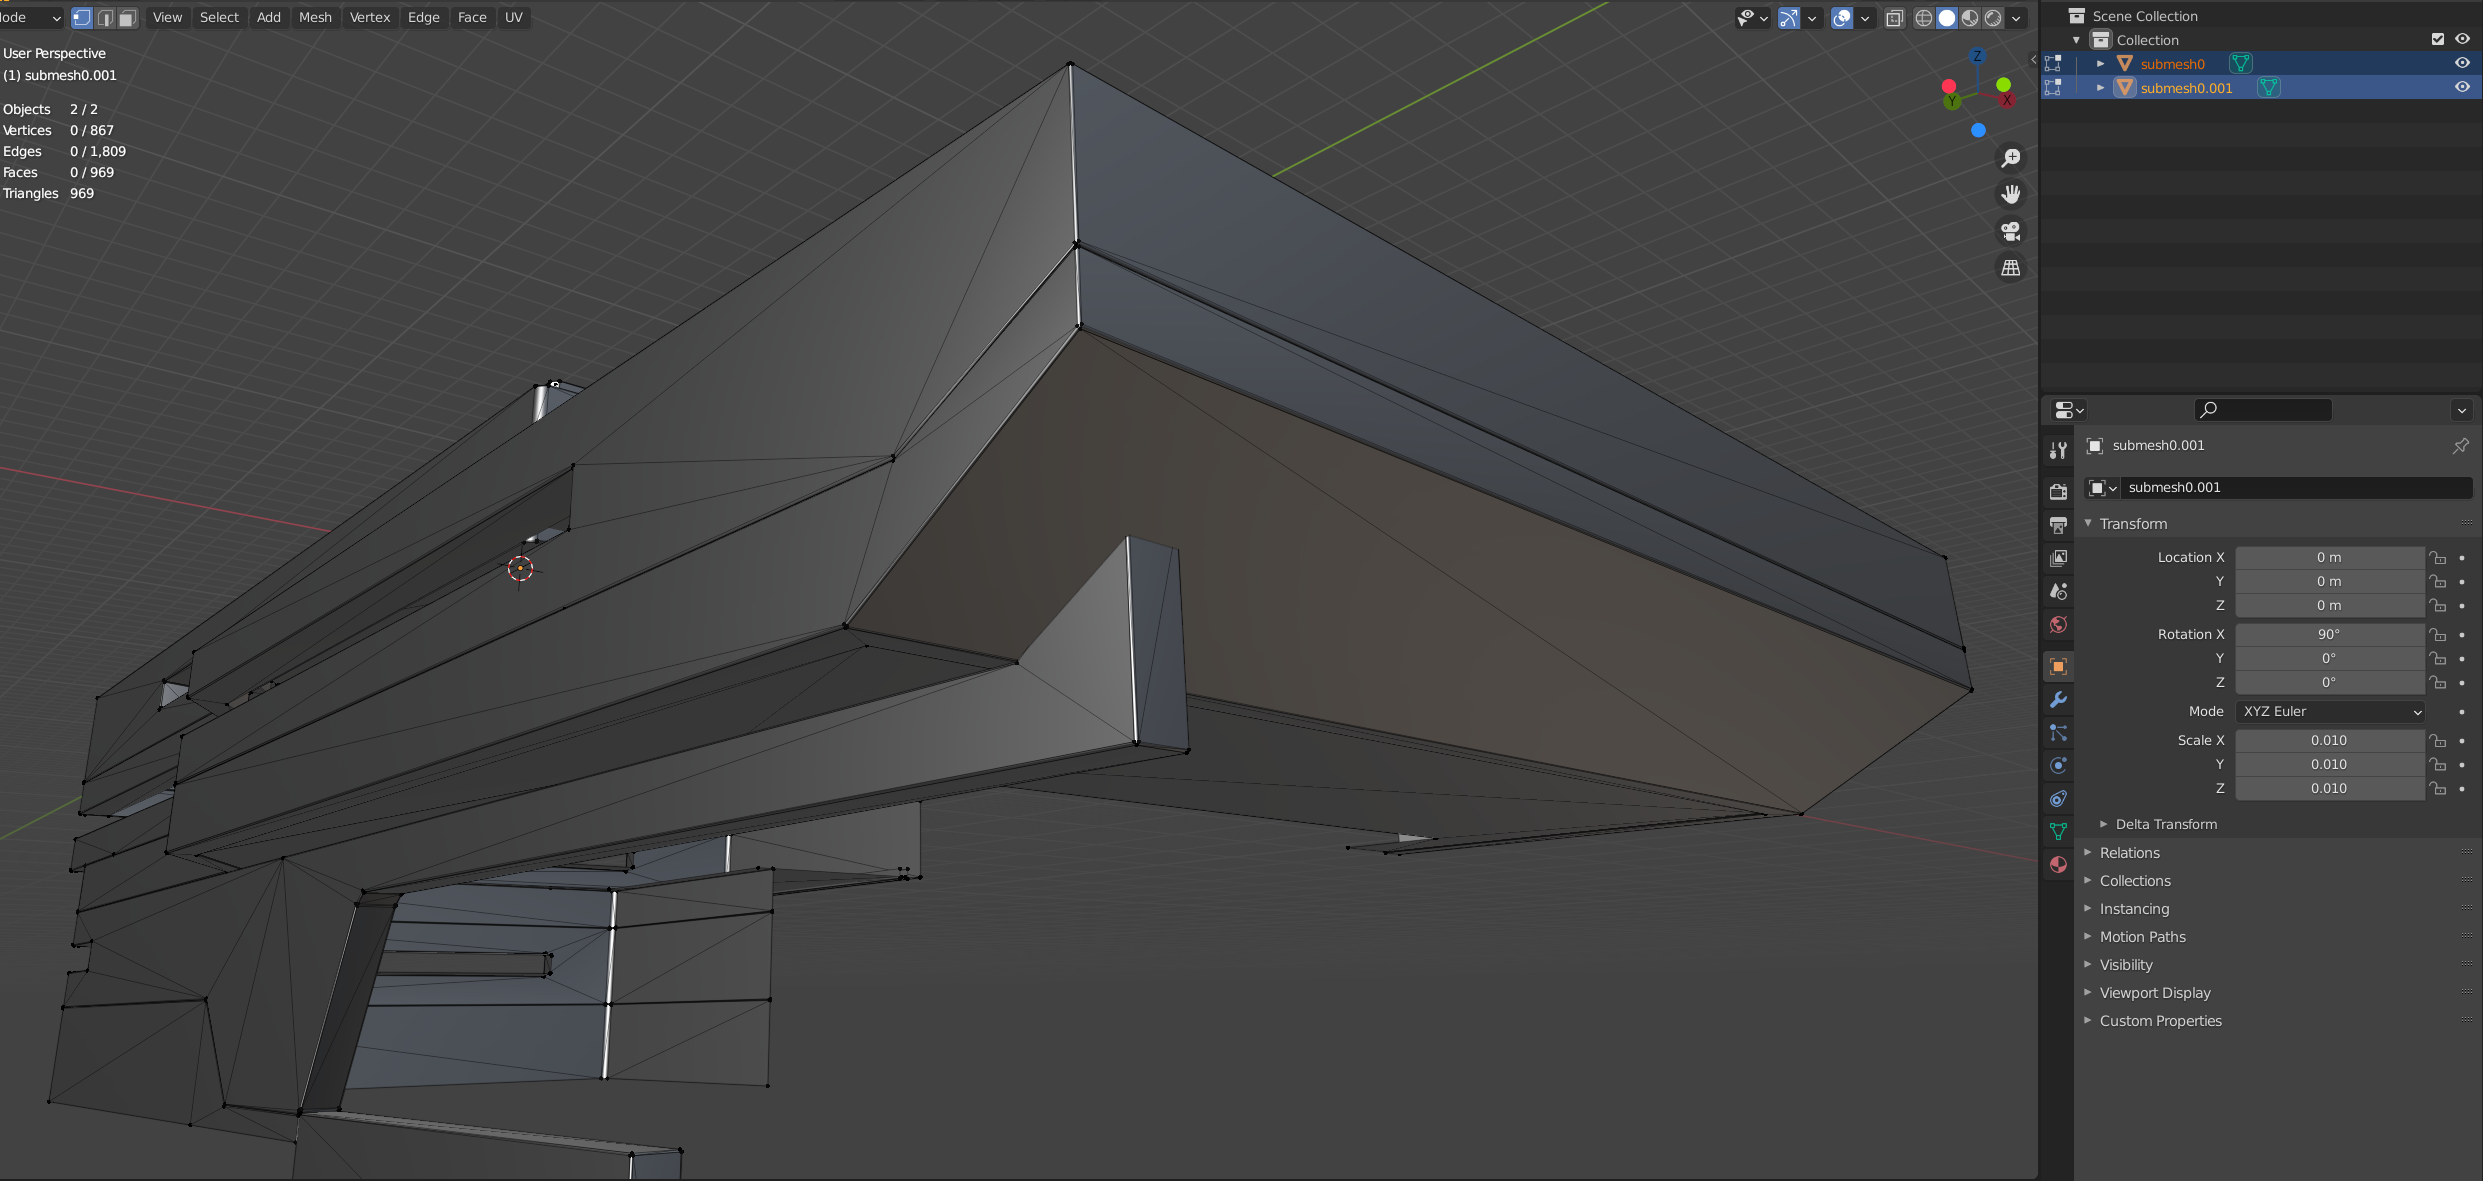
Task: Switch perspective/orthographic with grid gizmo
Action: 2010,267
